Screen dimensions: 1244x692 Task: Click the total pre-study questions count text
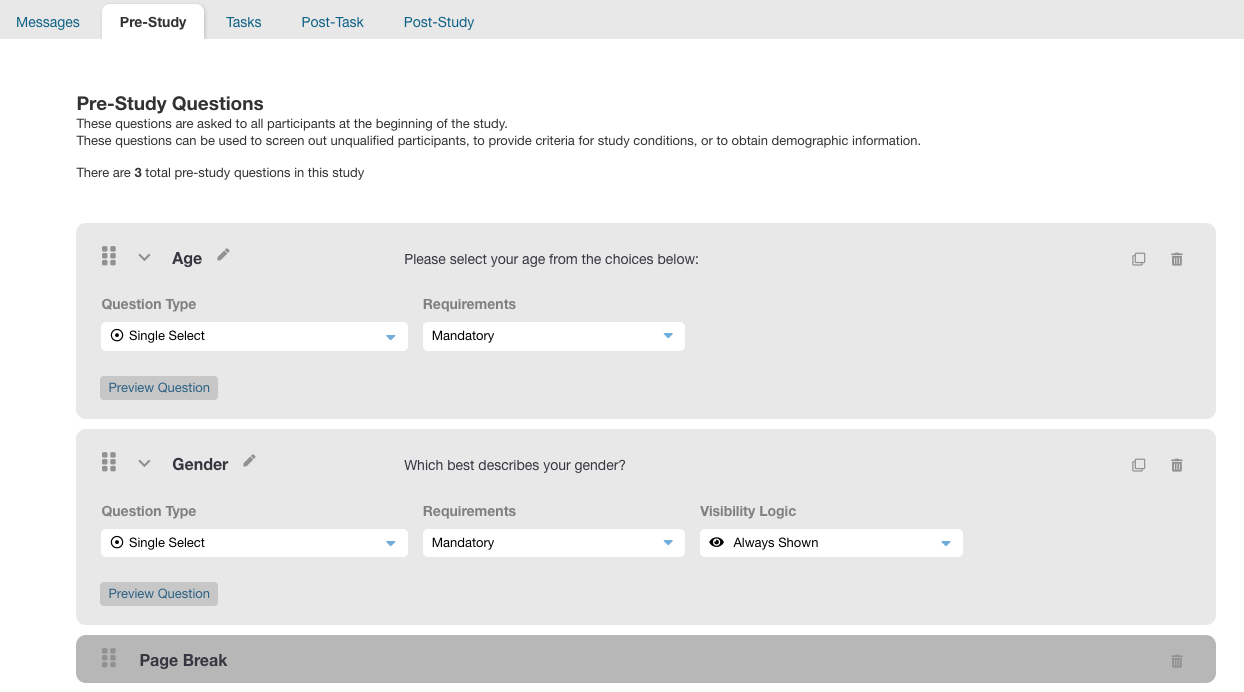tap(220, 173)
